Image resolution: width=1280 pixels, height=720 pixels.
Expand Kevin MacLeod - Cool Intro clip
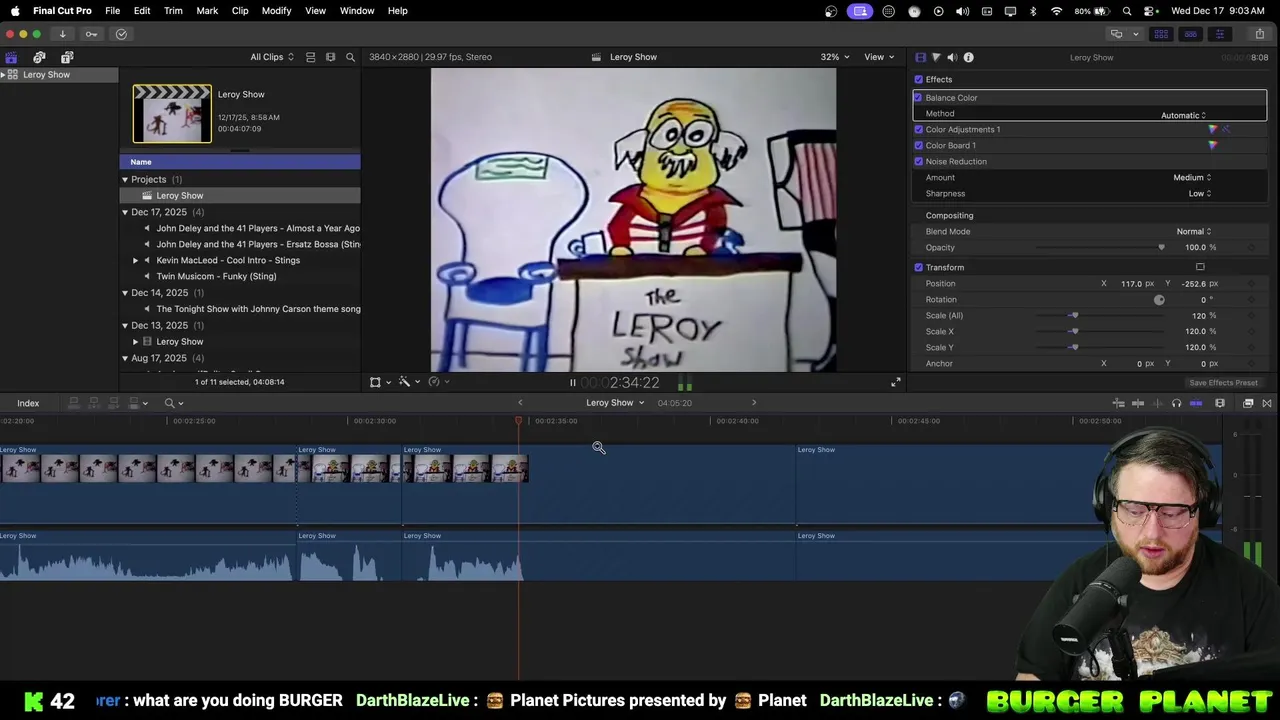click(x=136, y=260)
